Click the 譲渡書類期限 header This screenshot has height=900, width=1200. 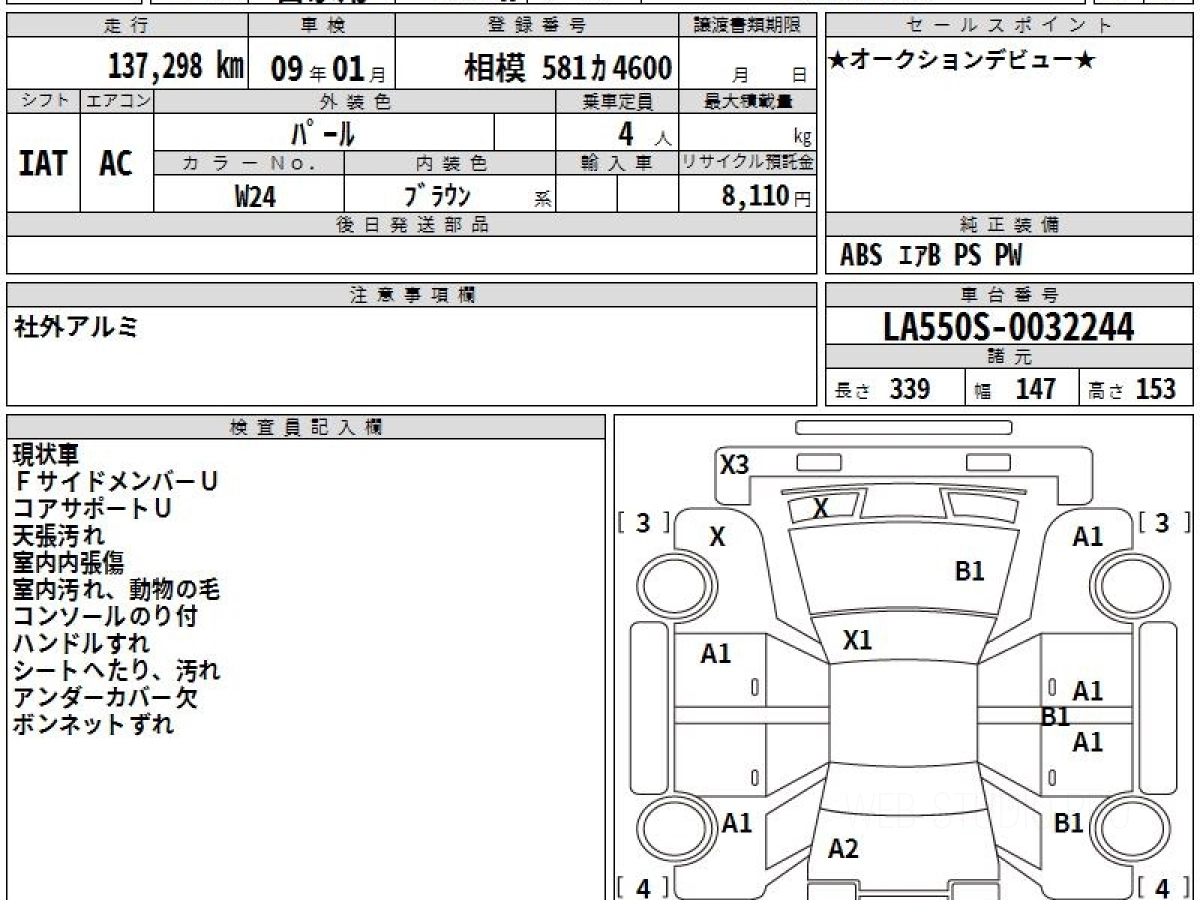coord(748,26)
